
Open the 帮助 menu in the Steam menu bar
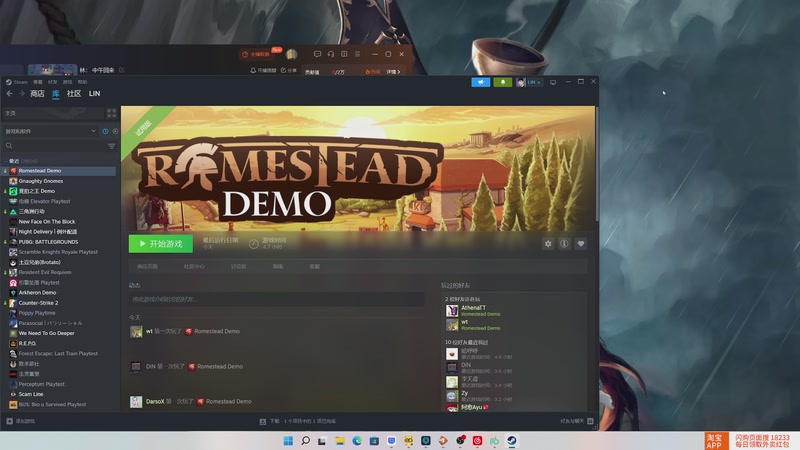point(83,82)
